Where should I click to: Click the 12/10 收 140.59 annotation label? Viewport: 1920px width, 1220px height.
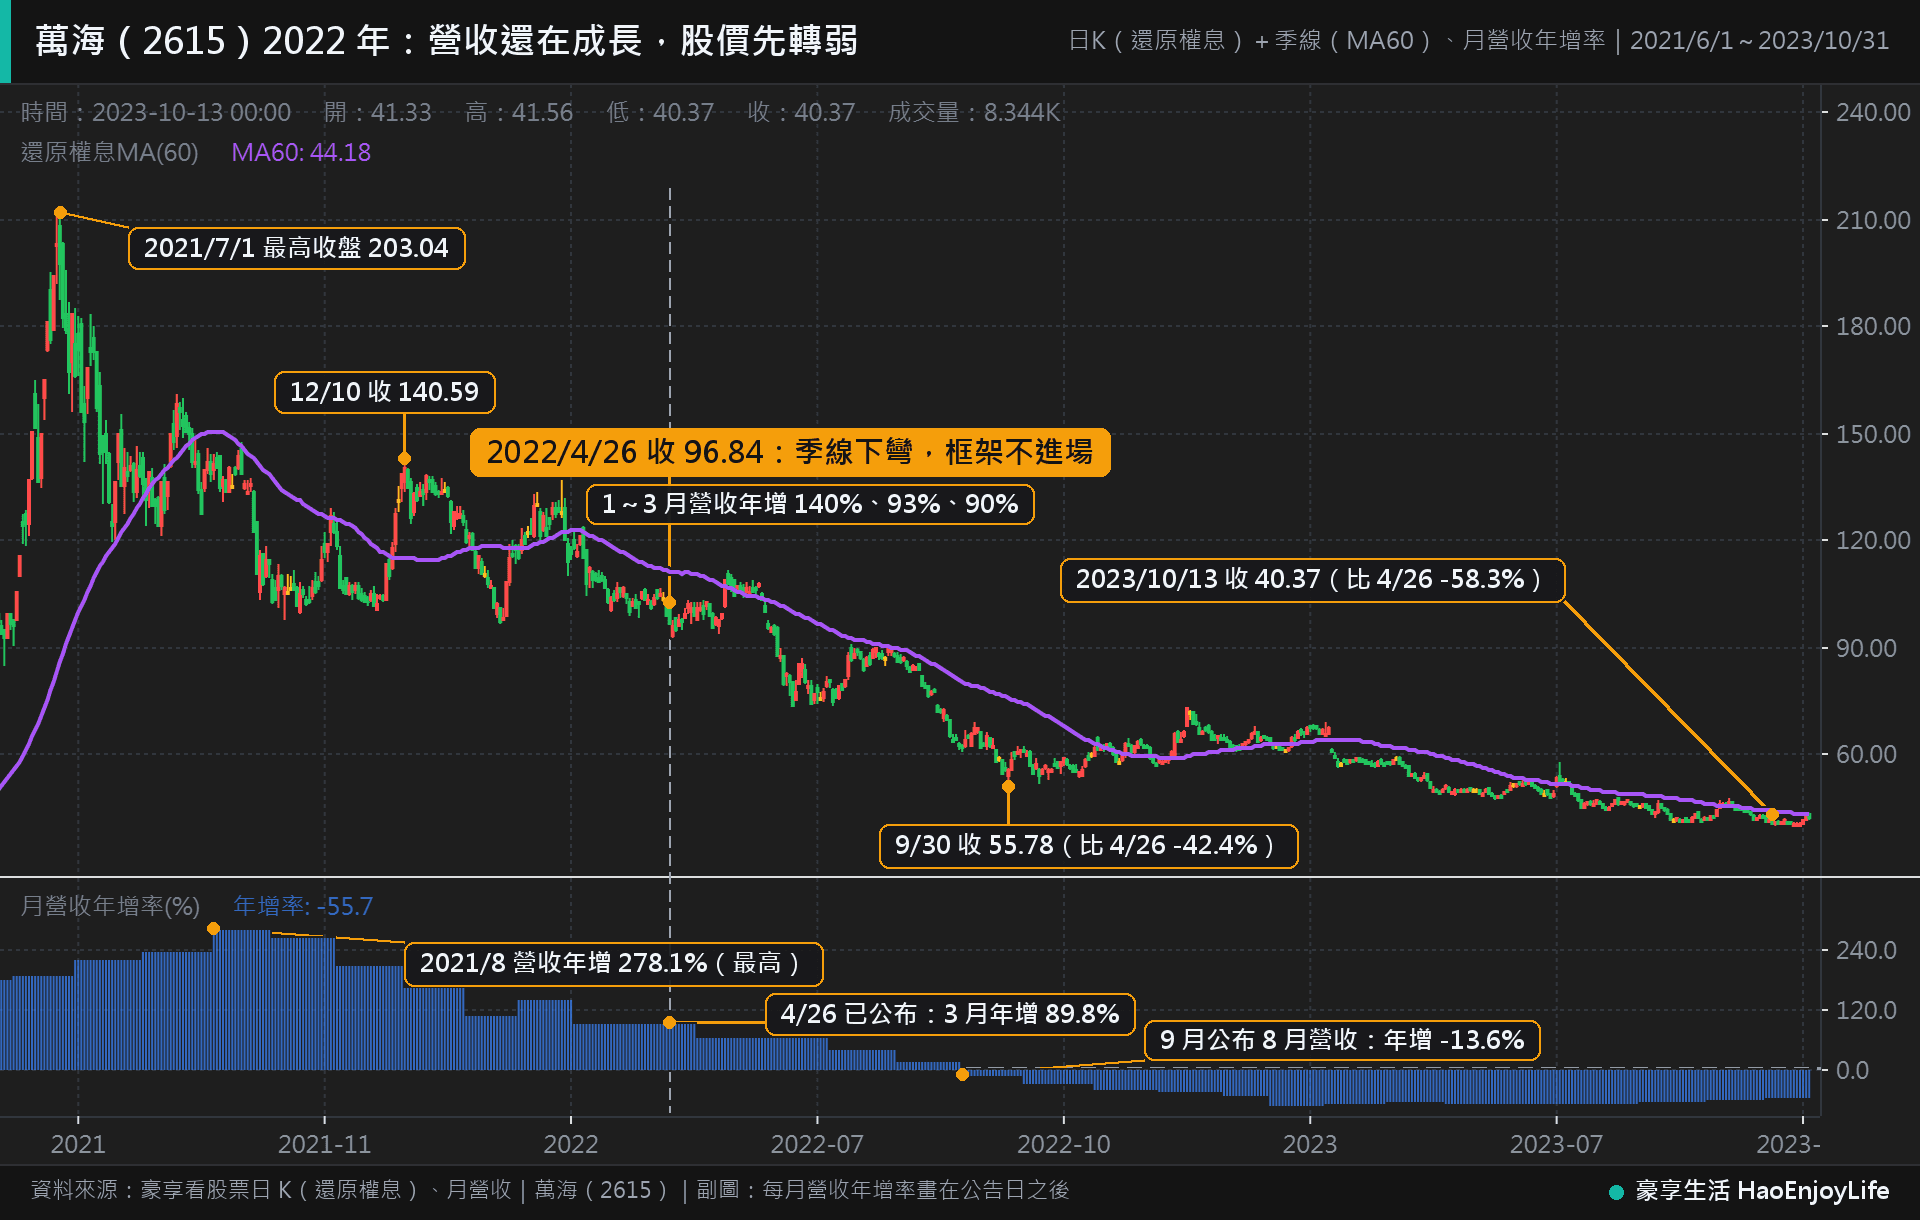tap(384, 392)
